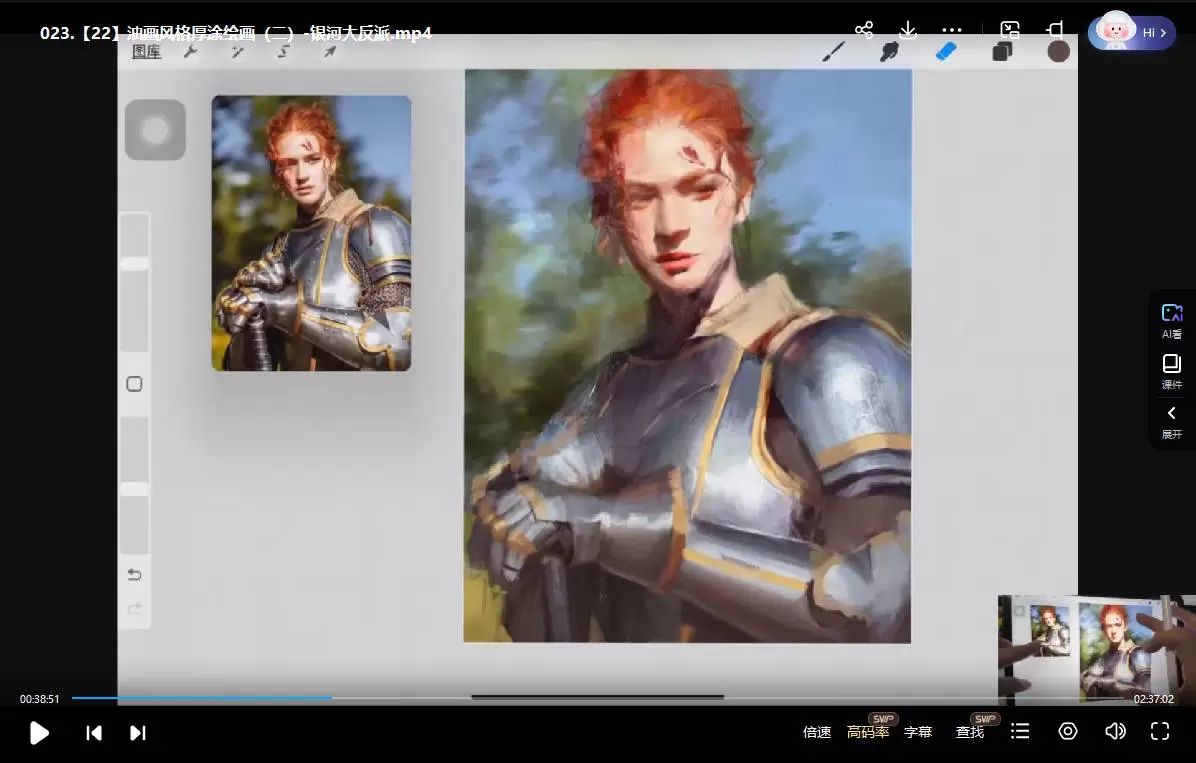Open the 高码率 quality options

coord(867,732)
